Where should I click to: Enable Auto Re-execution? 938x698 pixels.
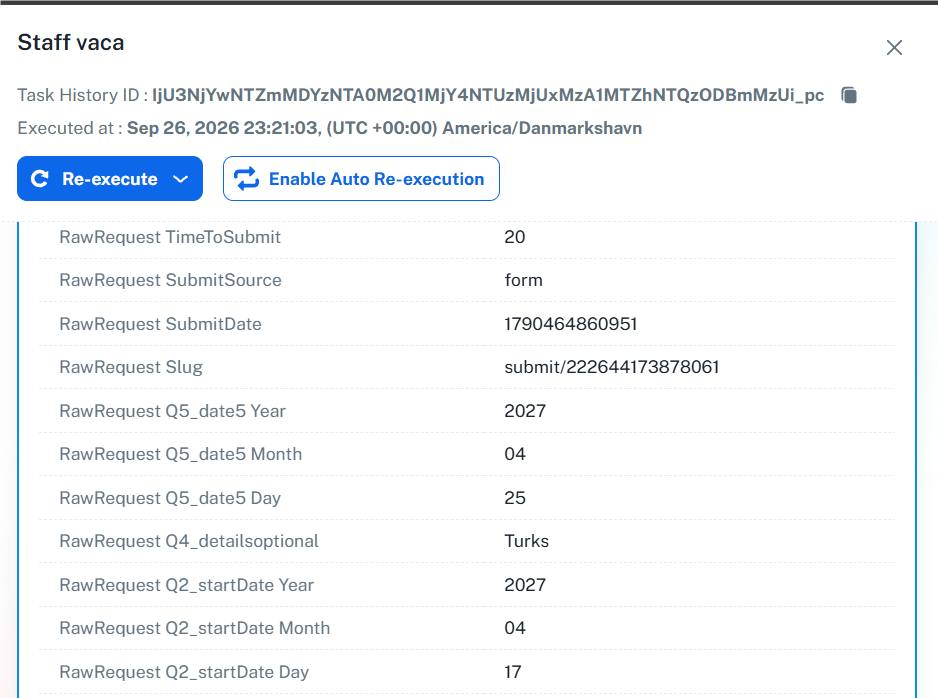coord(361,179)
